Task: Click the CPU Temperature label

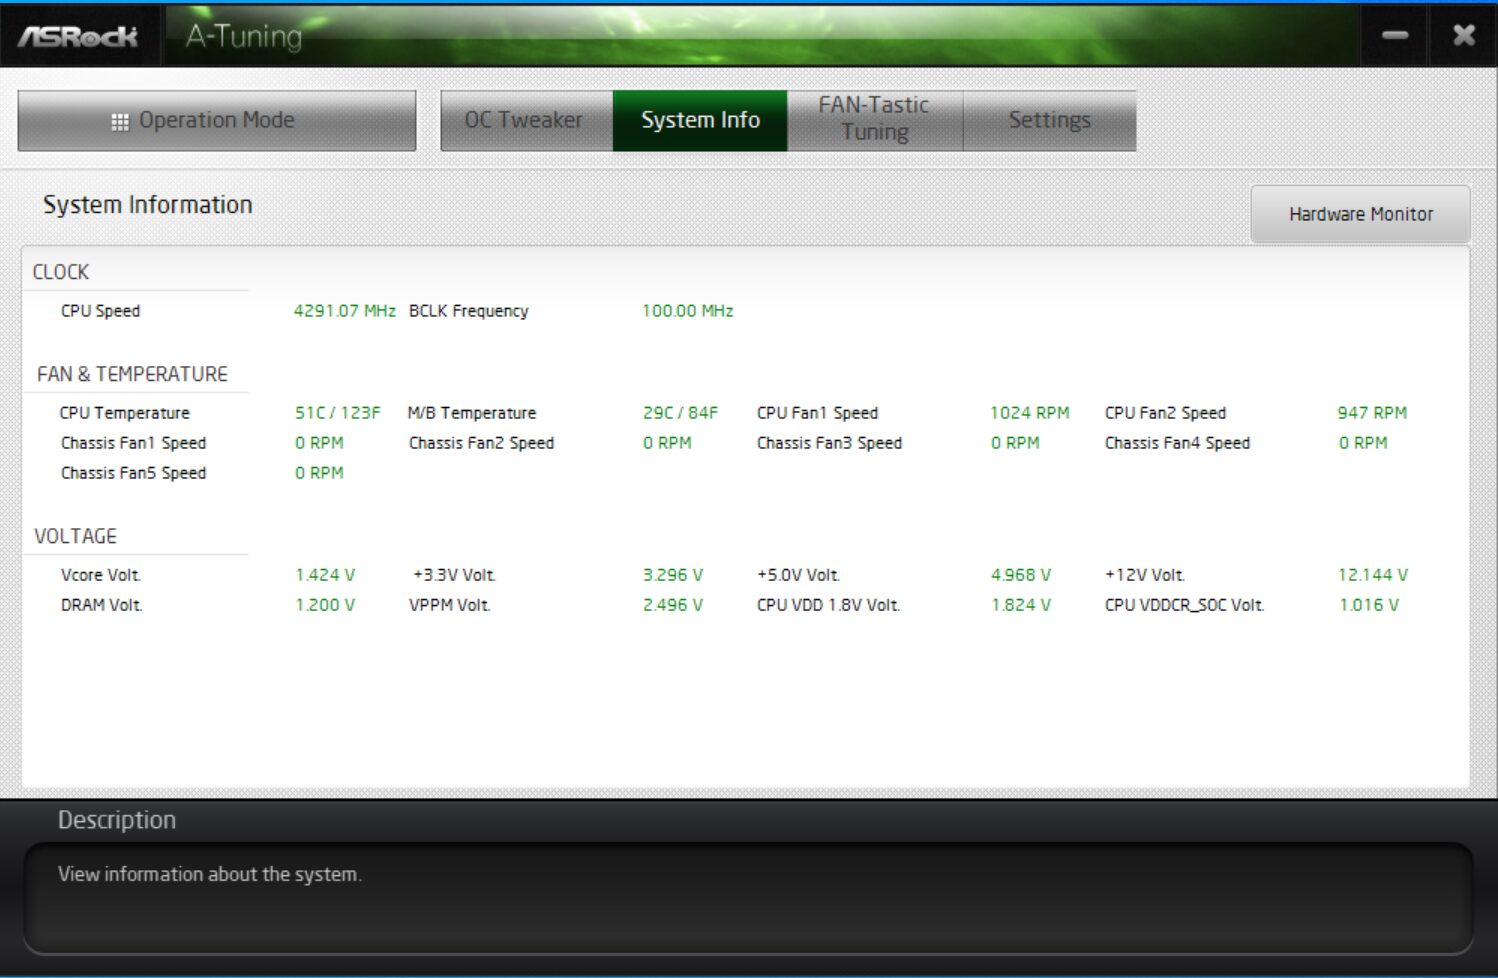Action: point(124,413)
